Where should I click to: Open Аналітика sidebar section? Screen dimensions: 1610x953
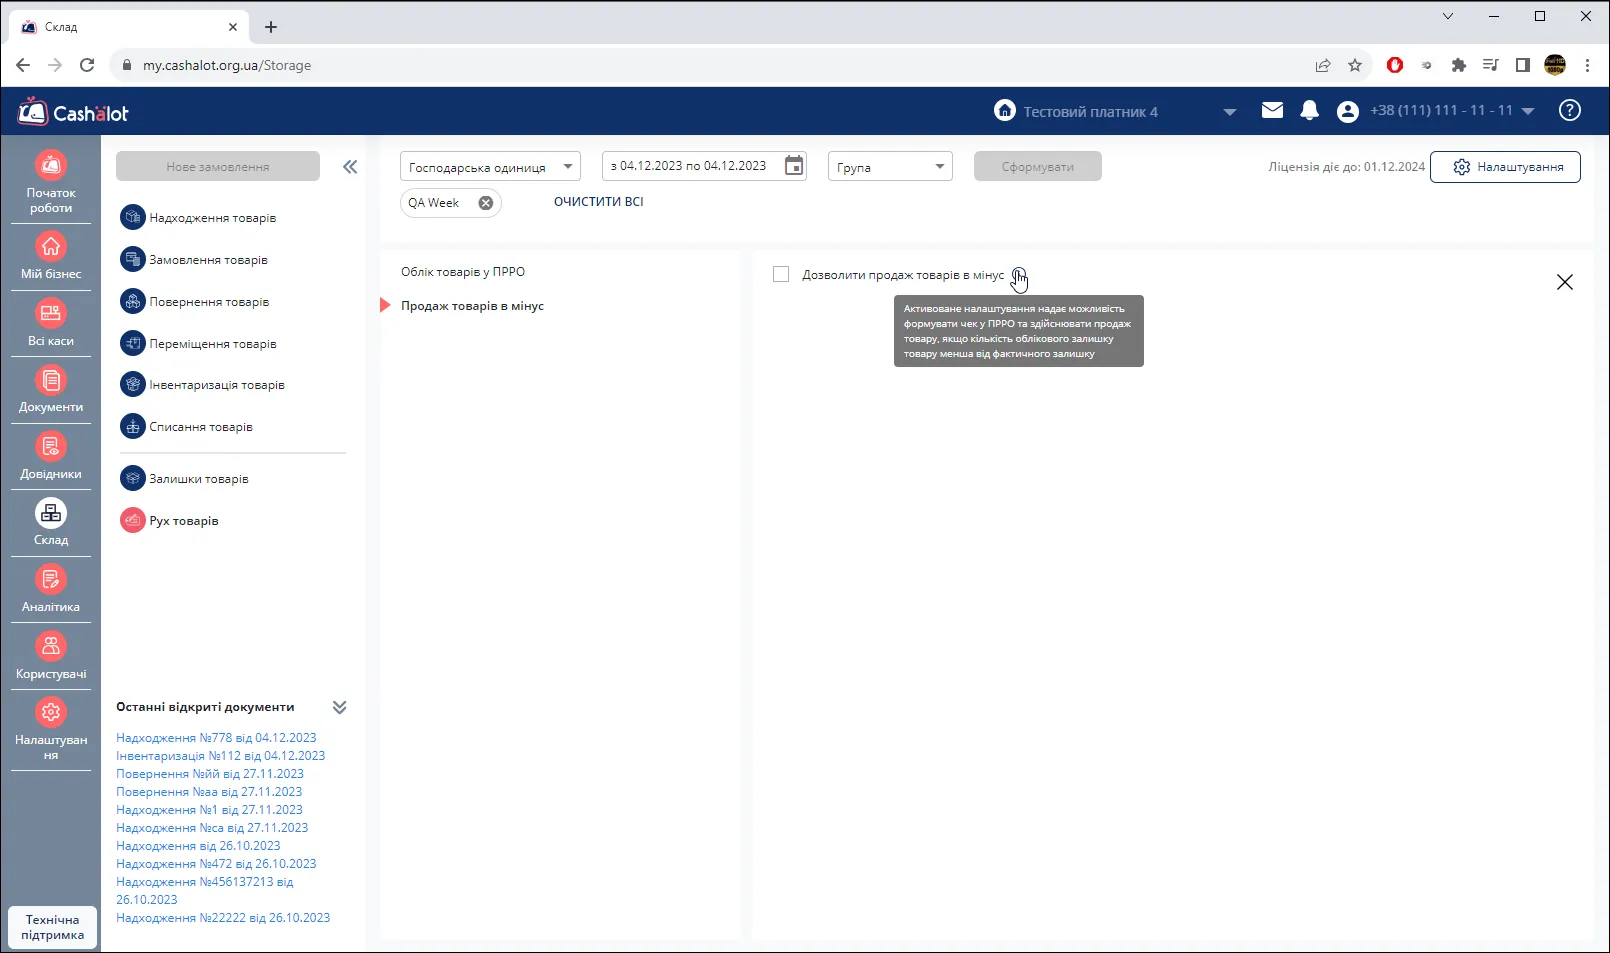click(51, 589)
